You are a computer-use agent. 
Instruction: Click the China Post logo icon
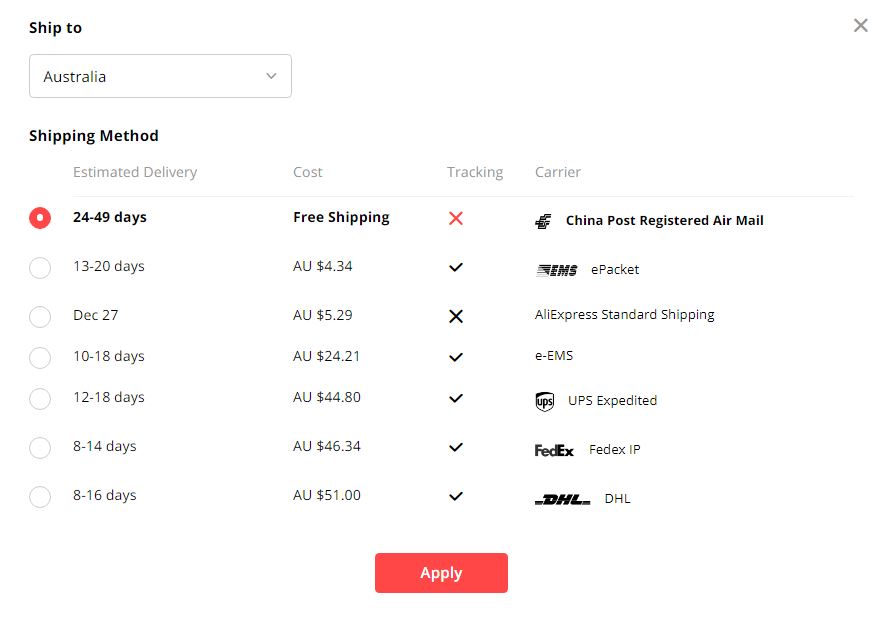click(543, 222)
